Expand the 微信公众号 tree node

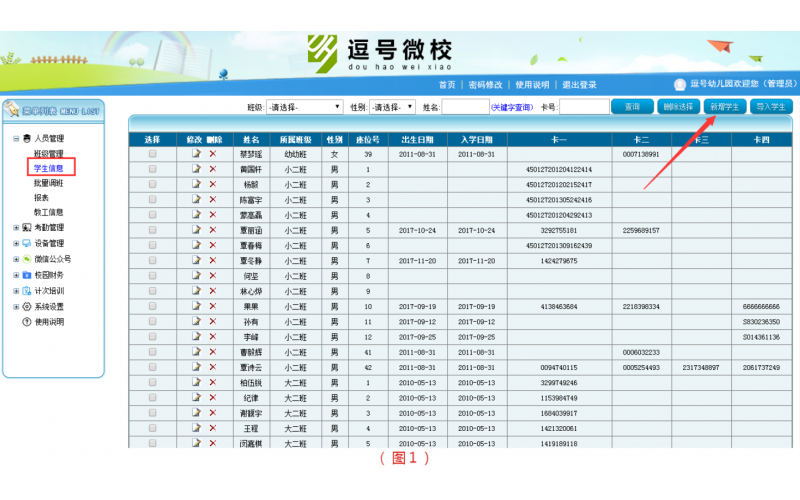tap(16, 259)
